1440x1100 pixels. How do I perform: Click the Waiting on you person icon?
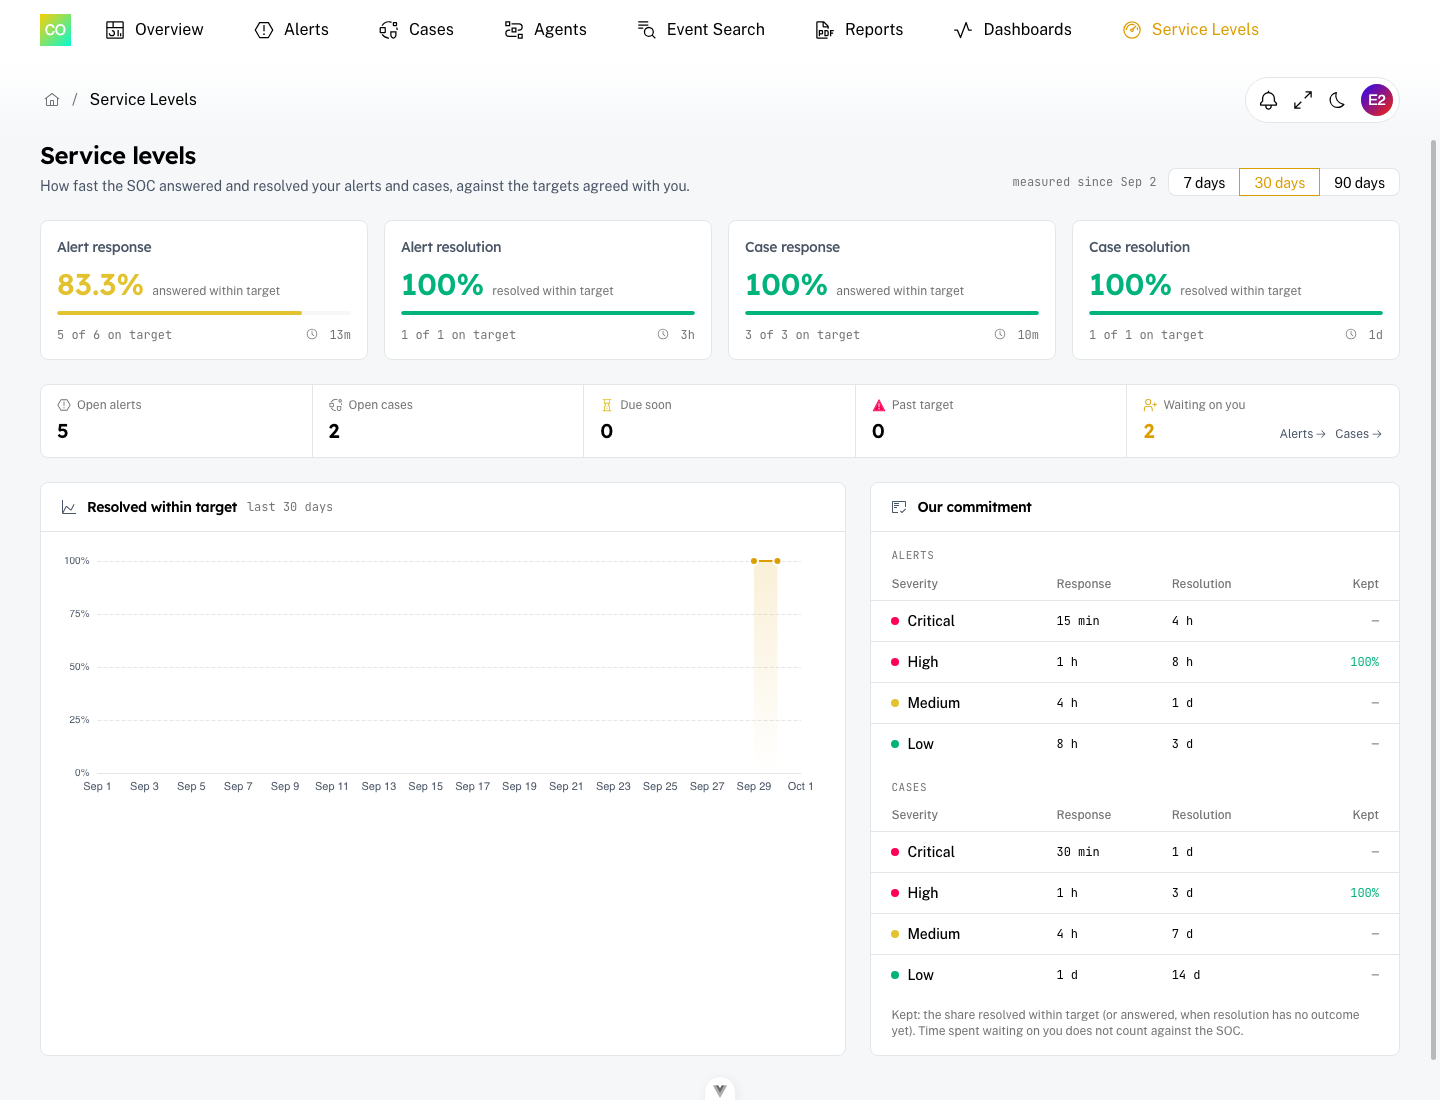pos(1150,405)
